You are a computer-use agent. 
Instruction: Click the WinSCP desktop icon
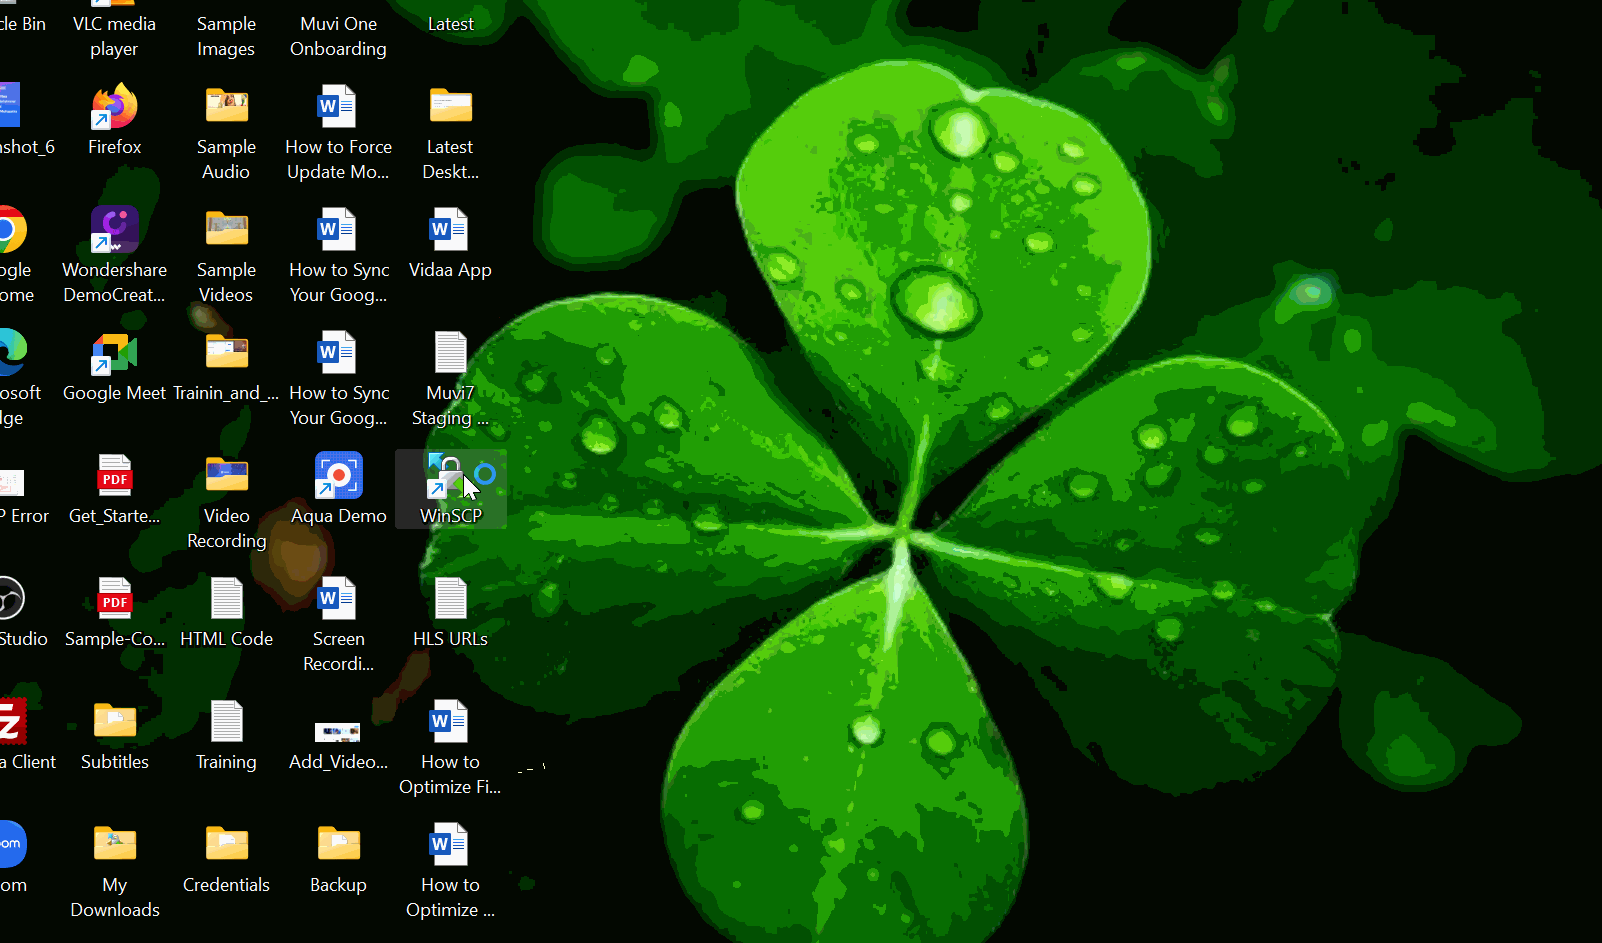(450, 479)
